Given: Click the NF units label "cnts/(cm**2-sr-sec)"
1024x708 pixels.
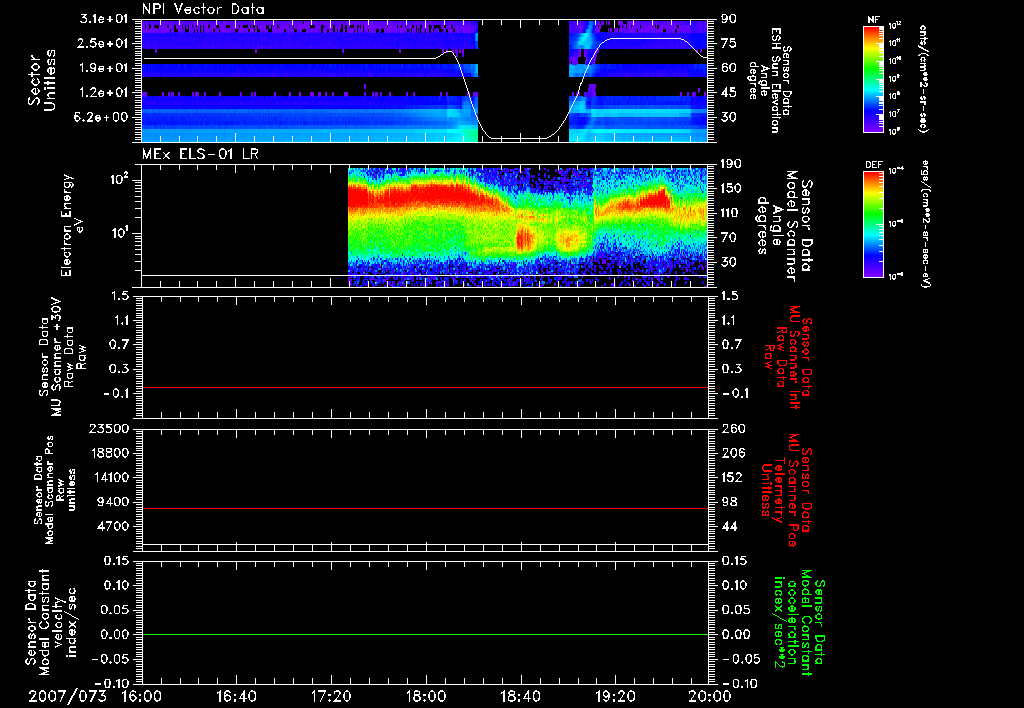Looking at the screenshot, I should click(x=922, y=78).
